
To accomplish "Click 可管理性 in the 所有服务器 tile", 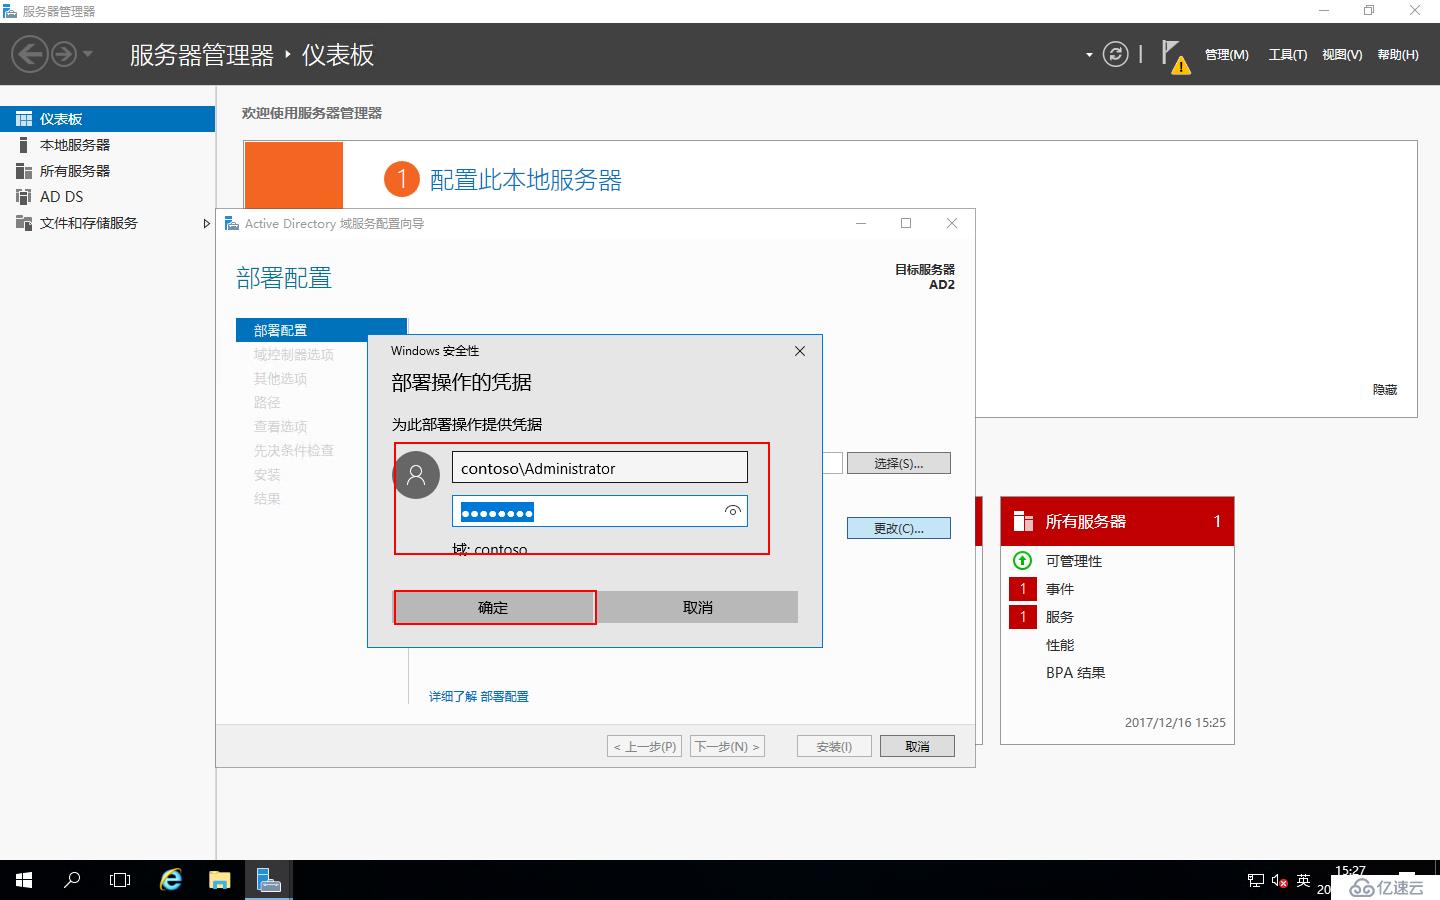I will 1074,561.
